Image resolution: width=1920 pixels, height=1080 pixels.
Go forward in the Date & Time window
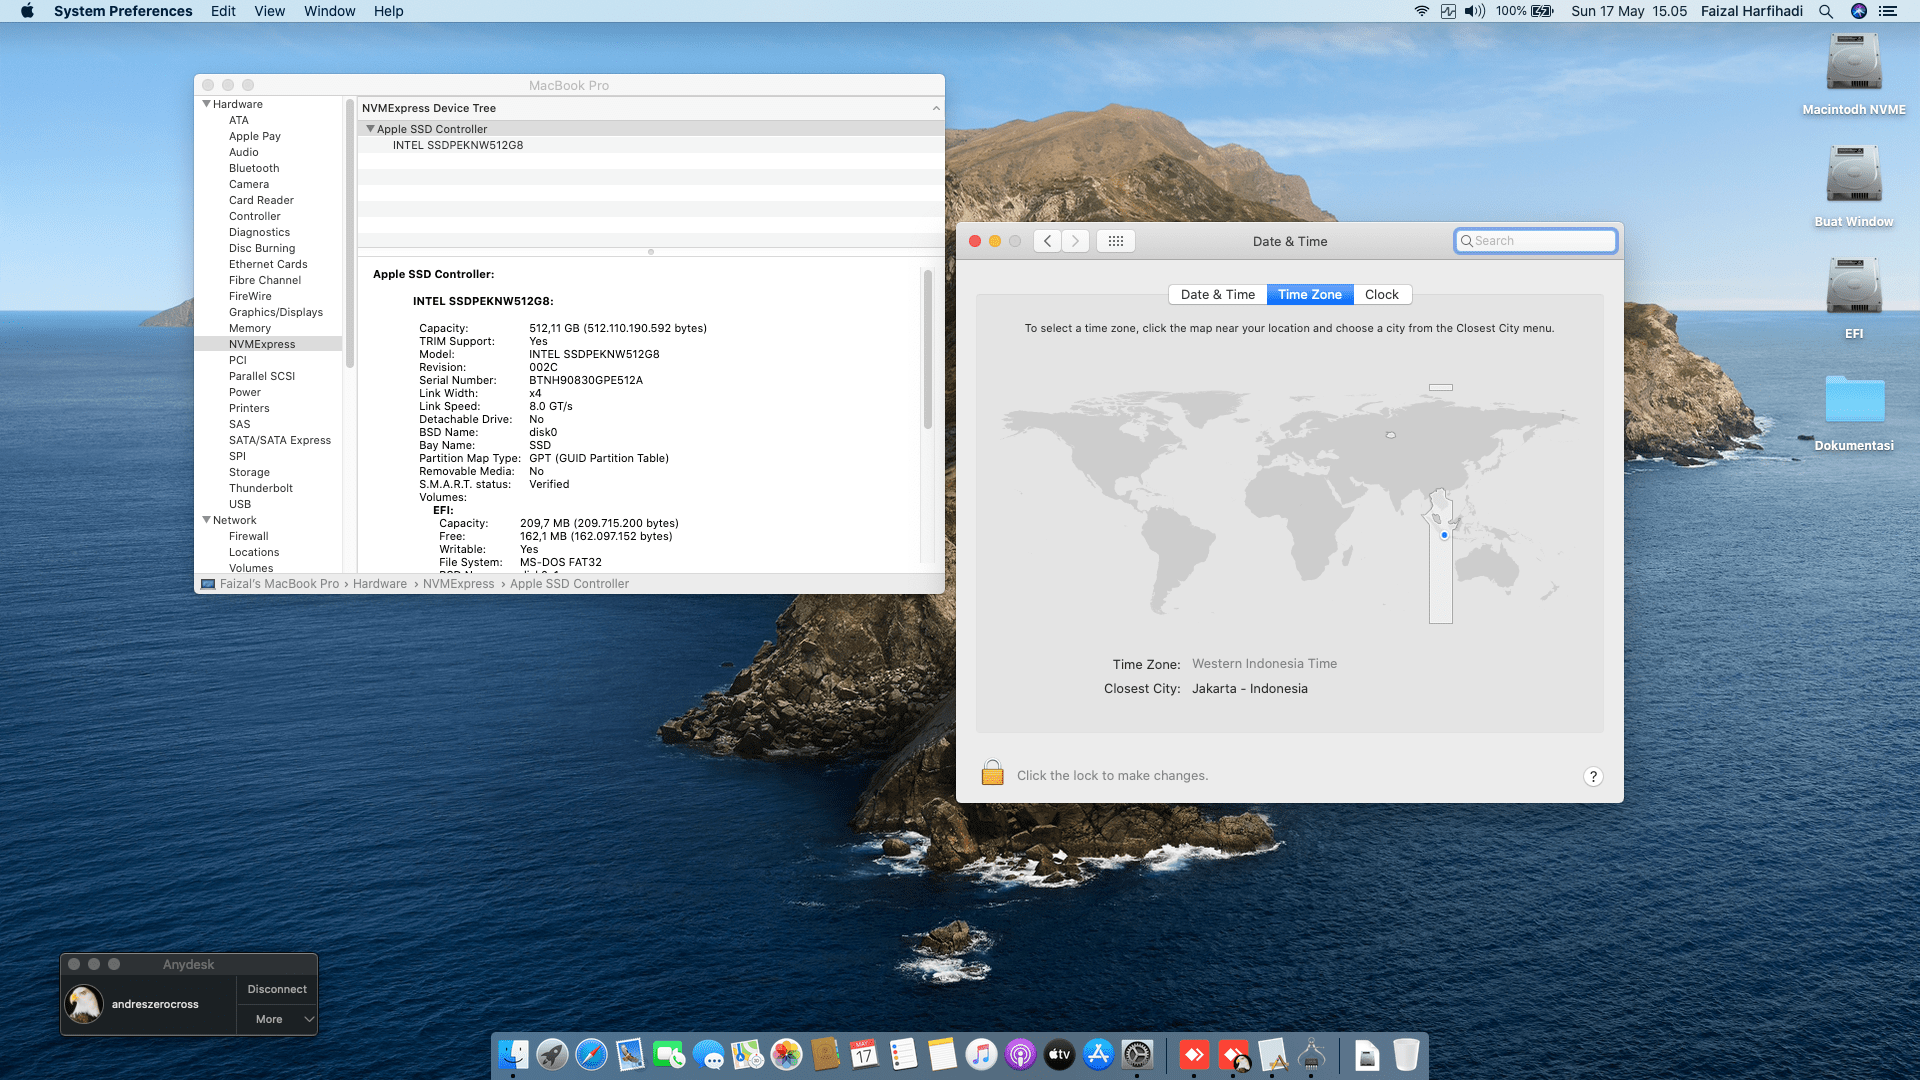[1076, 241]
